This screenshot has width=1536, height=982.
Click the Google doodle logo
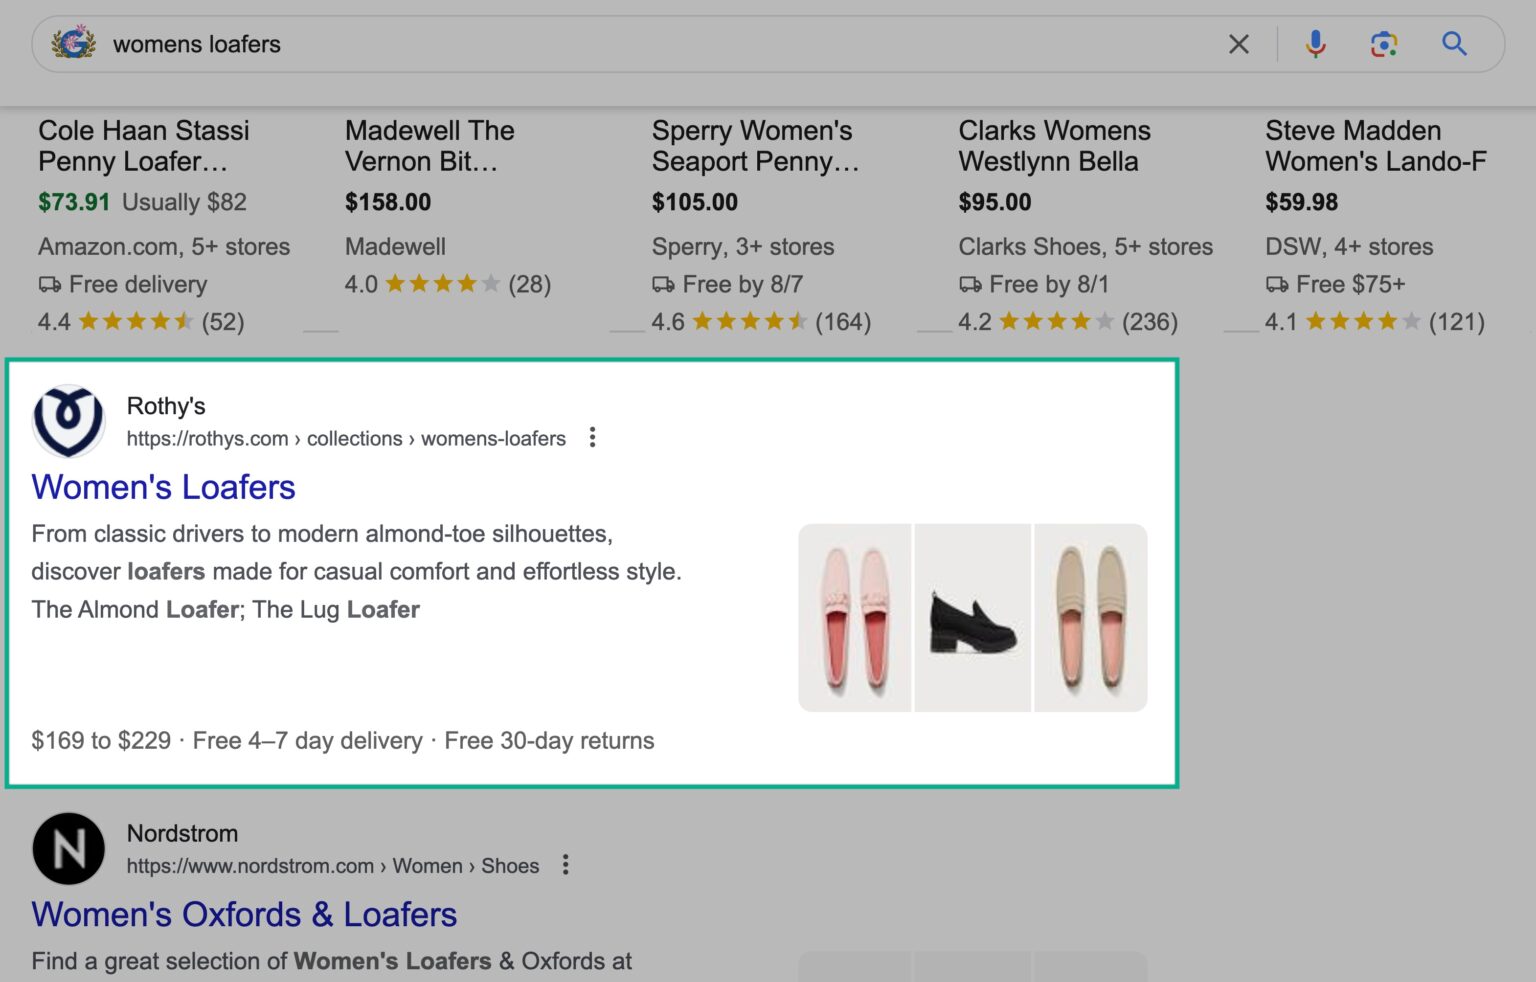pyautogui.click(x=74, y=44)
